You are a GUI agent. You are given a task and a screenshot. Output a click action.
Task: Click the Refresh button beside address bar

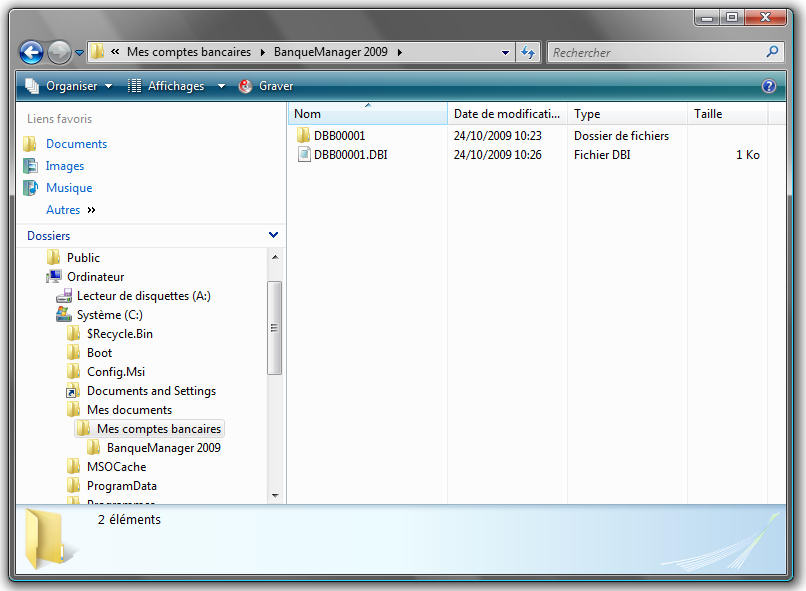coord(528,53)
